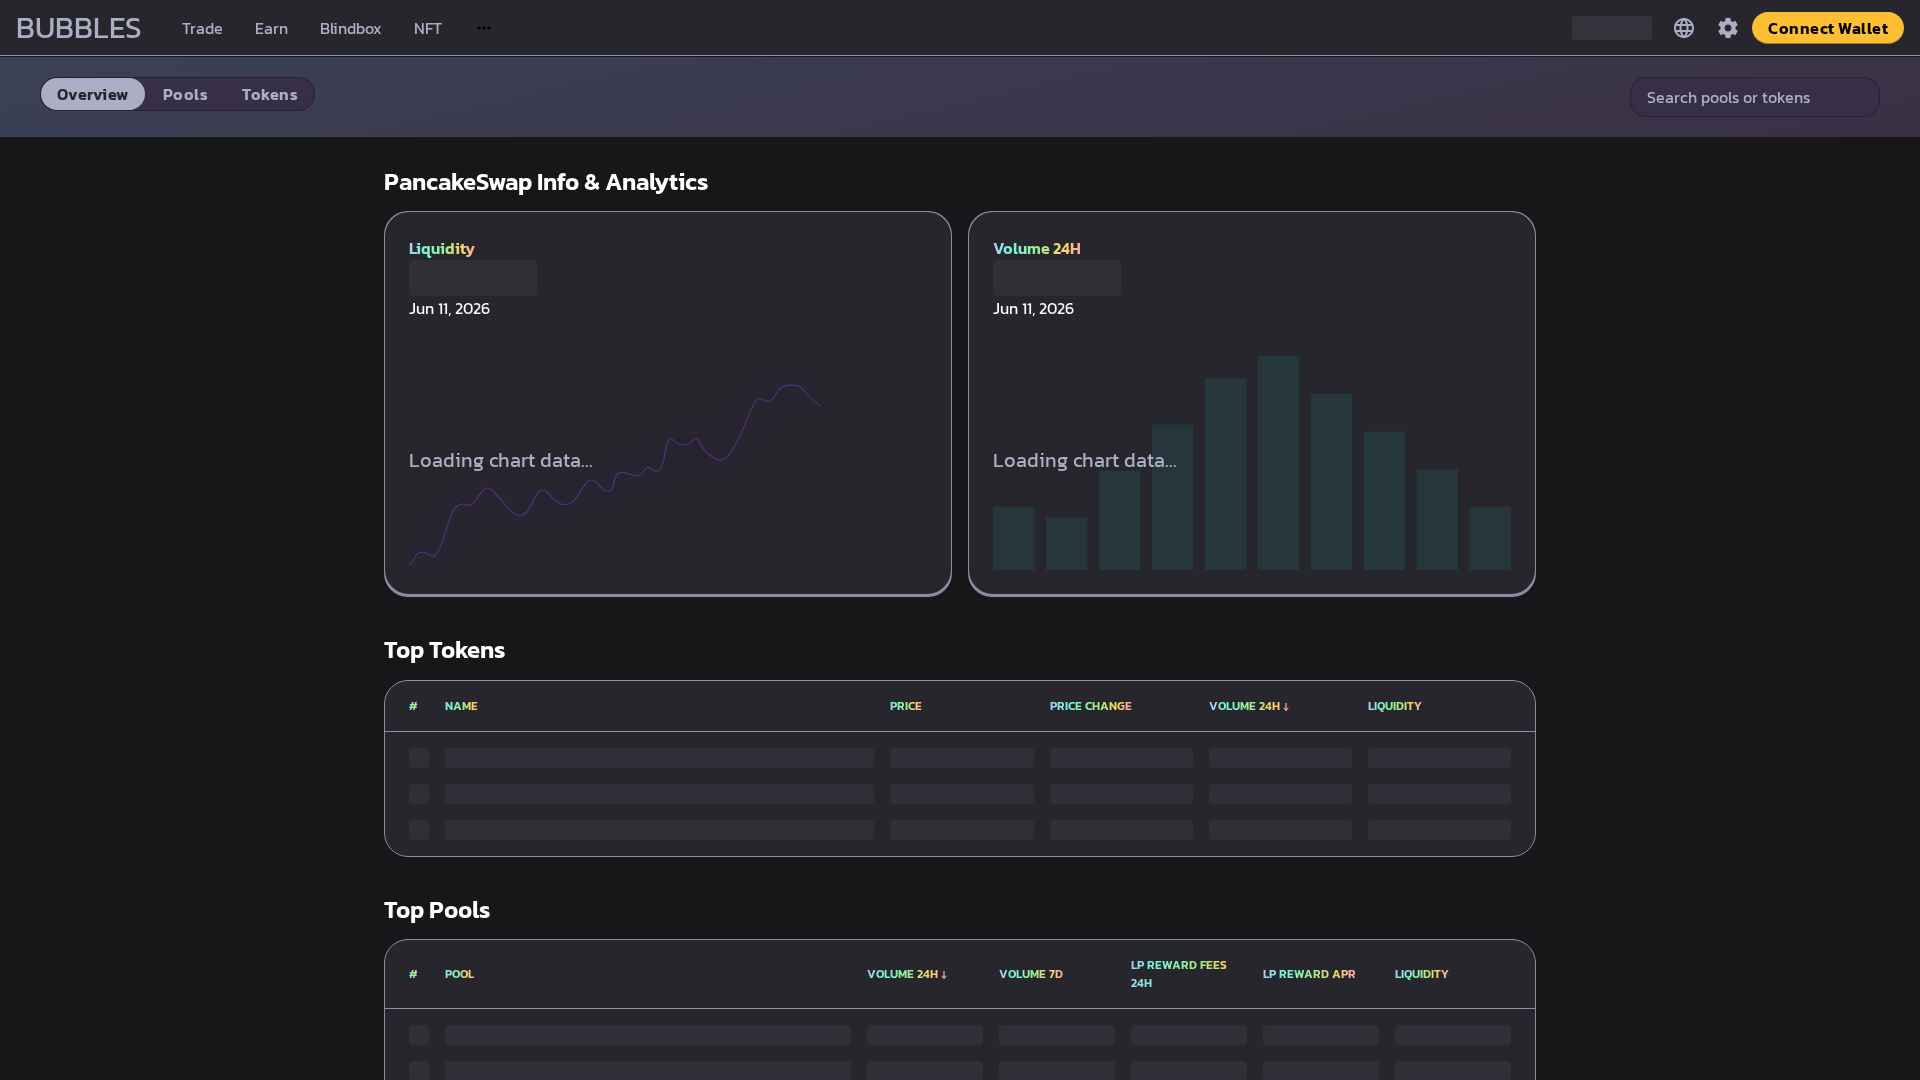
Task: Switch to the Pools tab
Action: [x=185, y=94]
